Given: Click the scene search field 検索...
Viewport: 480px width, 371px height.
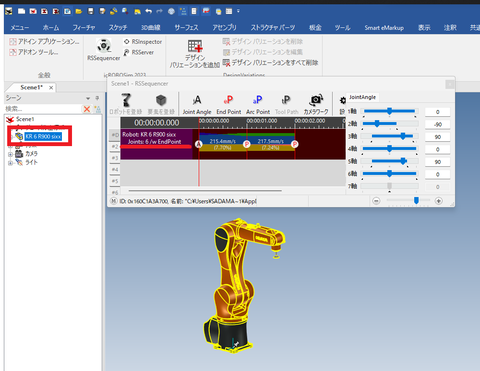Looking at the screenshot, I should point(43,109).
